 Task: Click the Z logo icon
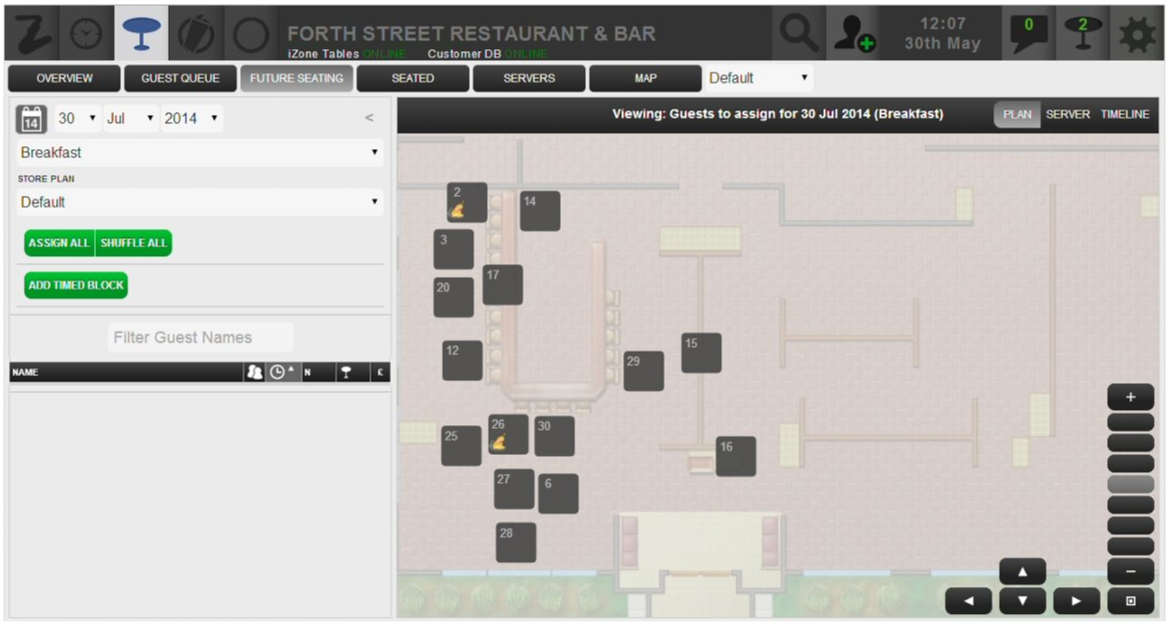pos(33,34)
